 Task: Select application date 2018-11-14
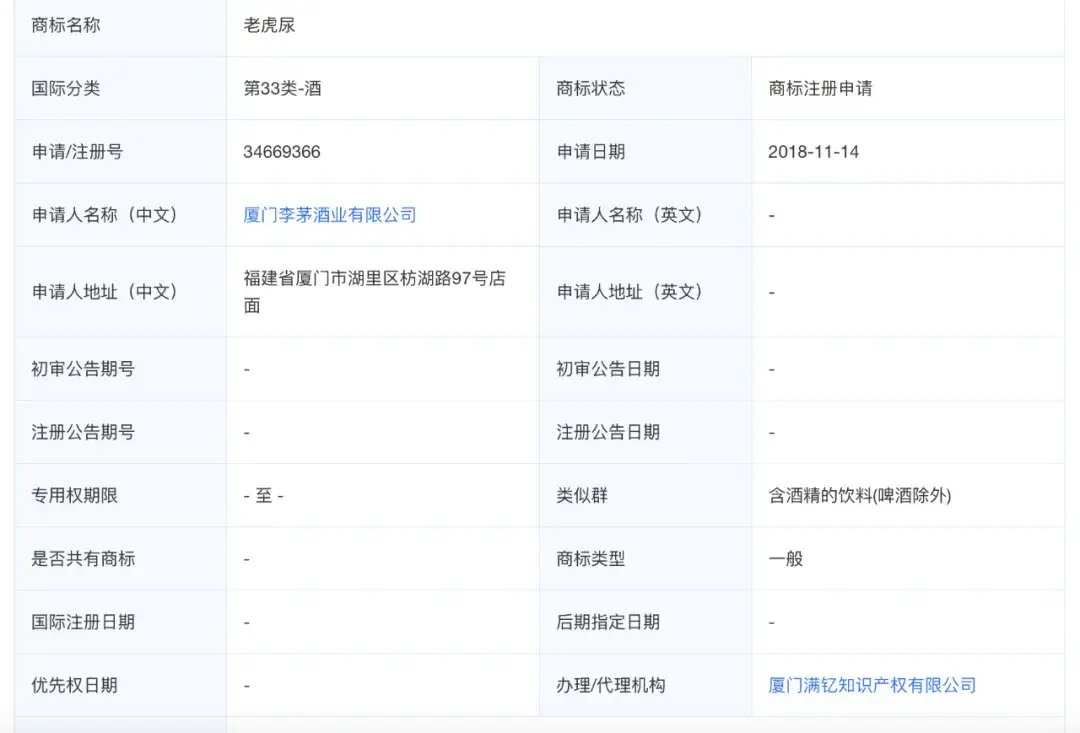[x=813, y=152]
